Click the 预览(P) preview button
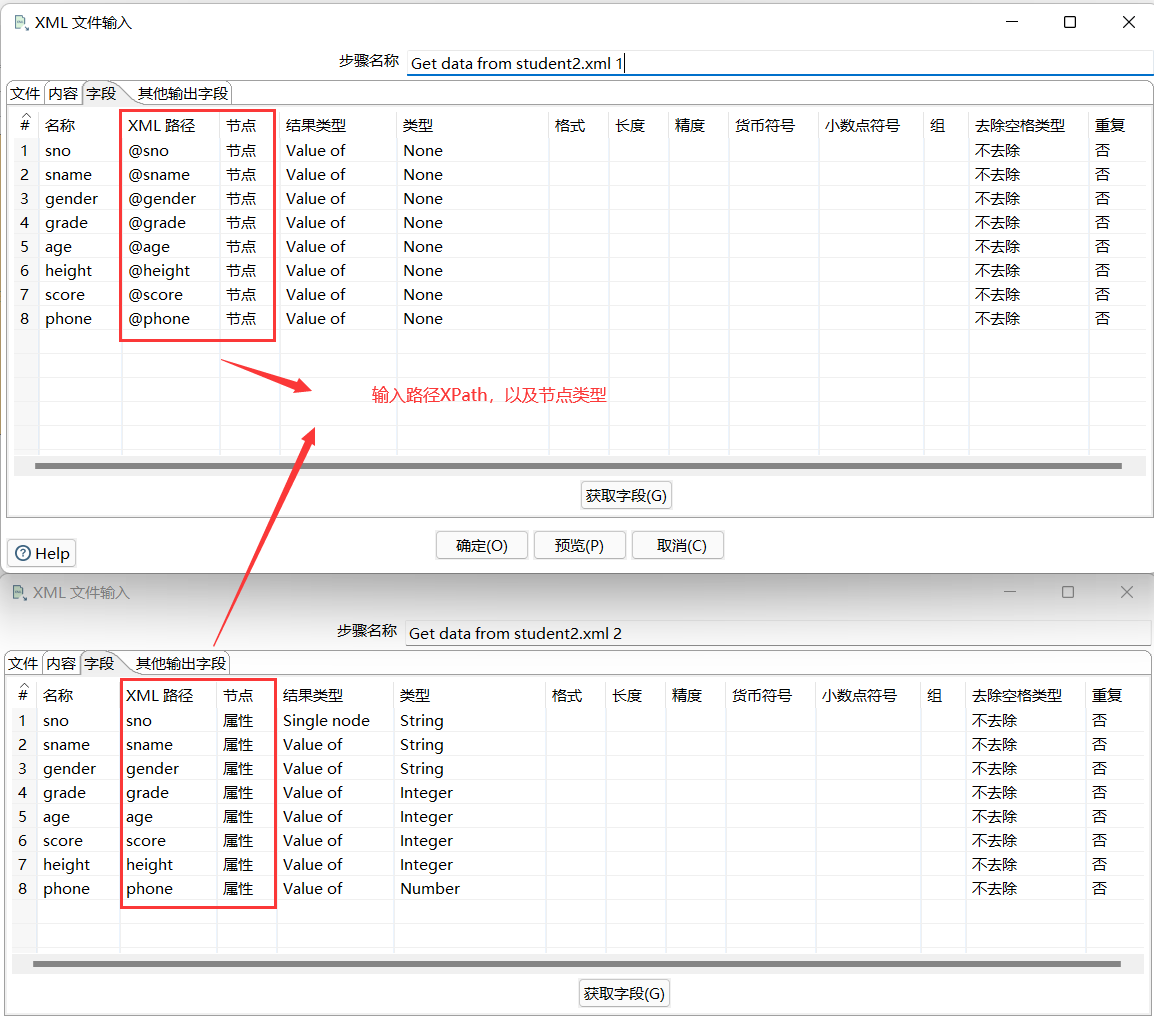This screenshot has height=1019, width=1154. click(579, 545)
